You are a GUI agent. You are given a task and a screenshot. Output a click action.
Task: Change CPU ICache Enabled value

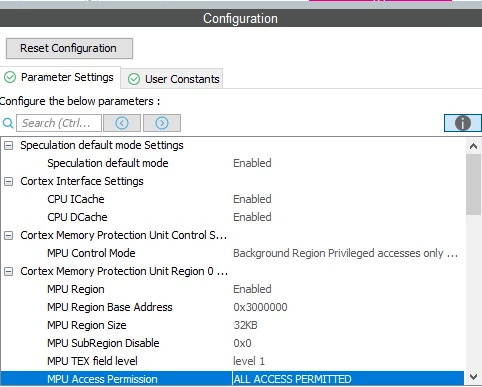[252, 199]
